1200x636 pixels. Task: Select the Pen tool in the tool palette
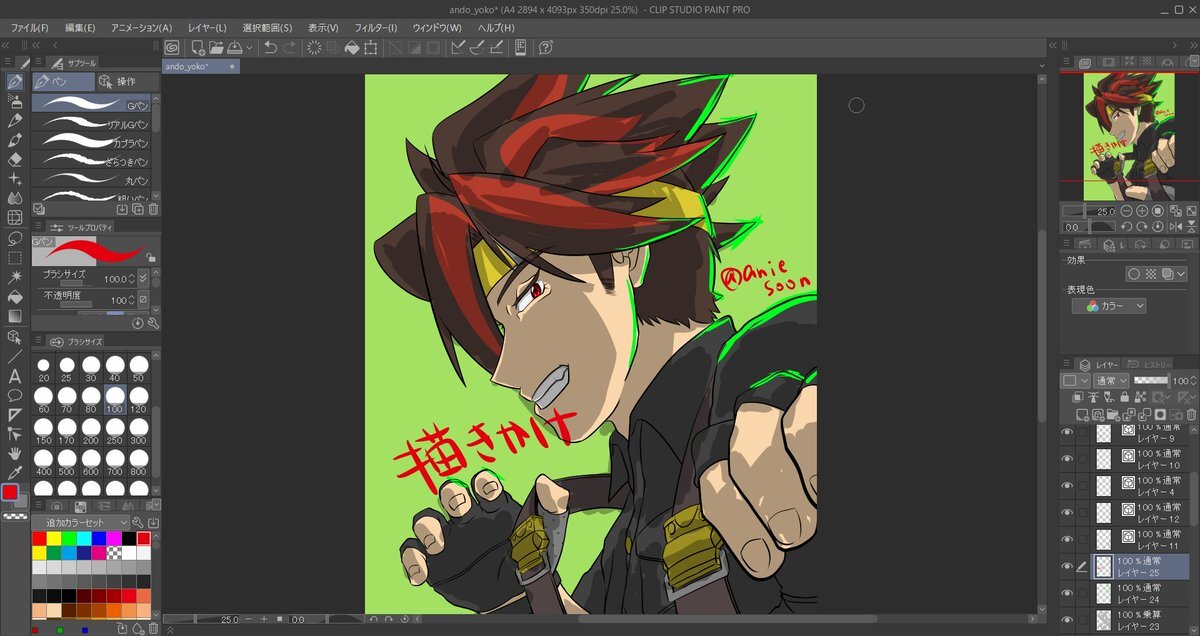(15, 82)
